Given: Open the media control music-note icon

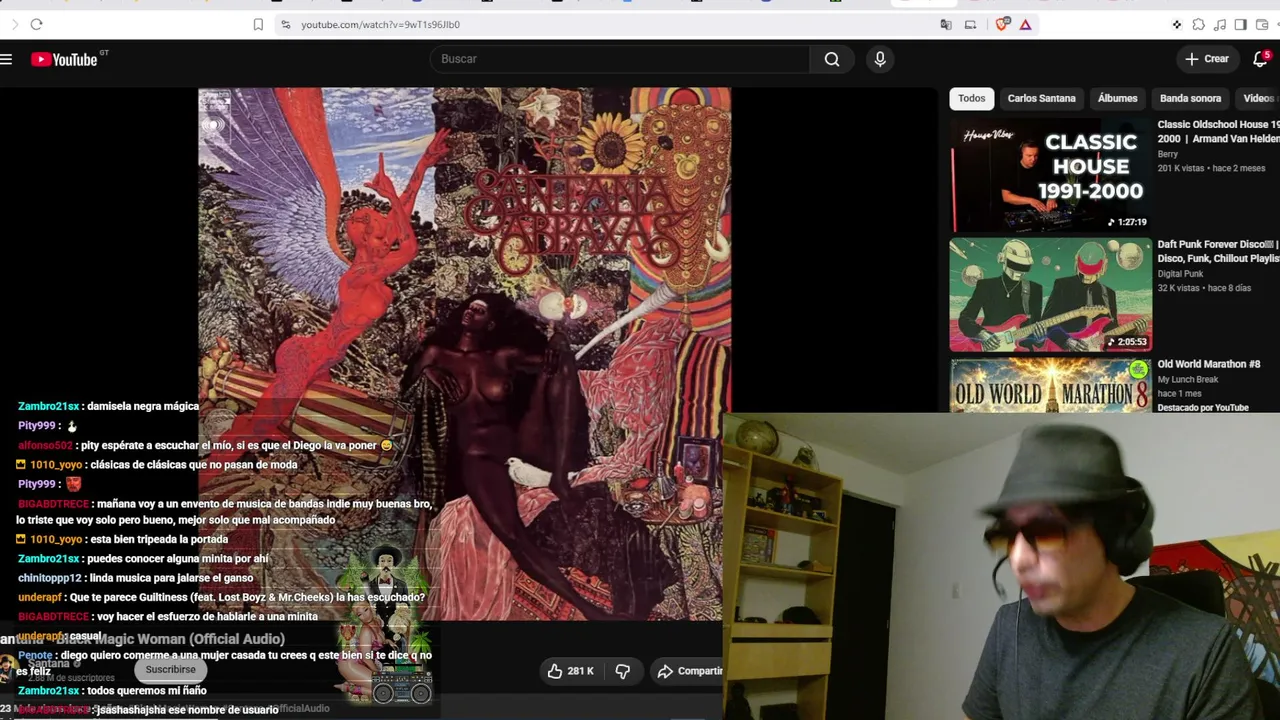Looking at the screenshot, I should pos(1219,24).
